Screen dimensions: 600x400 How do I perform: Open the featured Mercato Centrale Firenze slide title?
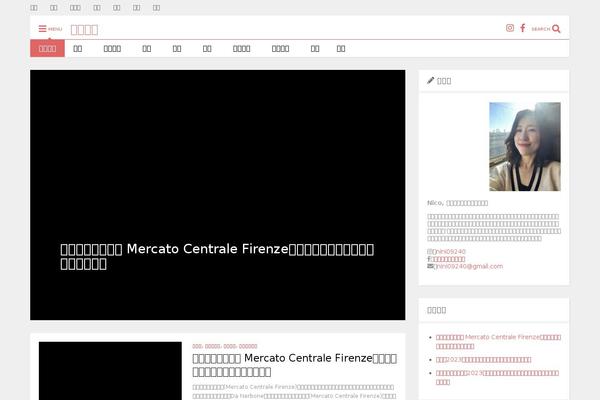[x=217, y=256]
